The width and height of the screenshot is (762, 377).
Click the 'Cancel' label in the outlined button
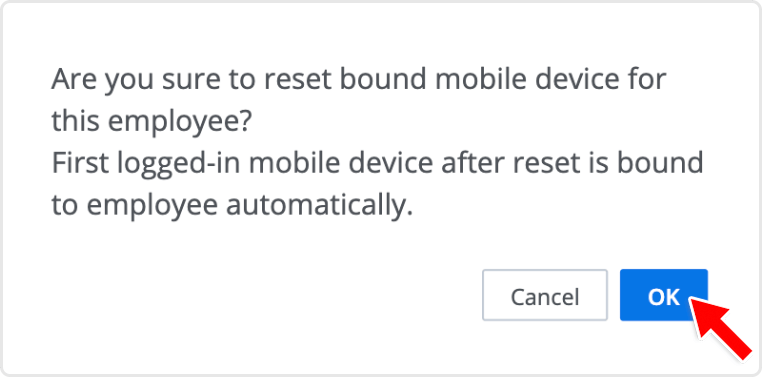tap(545, 296)
